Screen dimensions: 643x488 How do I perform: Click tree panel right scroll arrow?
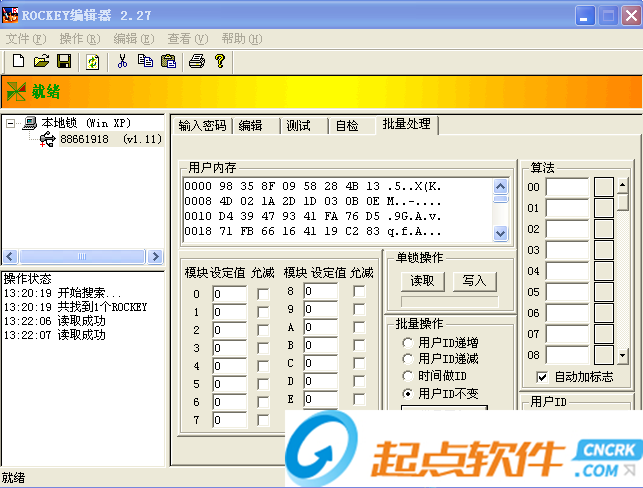click(155, 257)
